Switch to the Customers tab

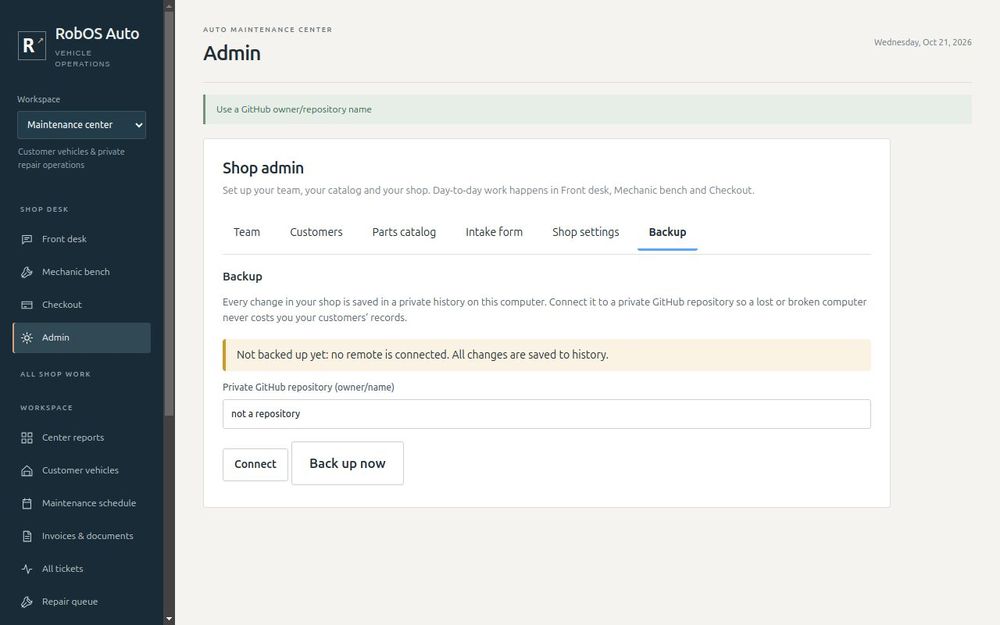click(x=316, y=232)
